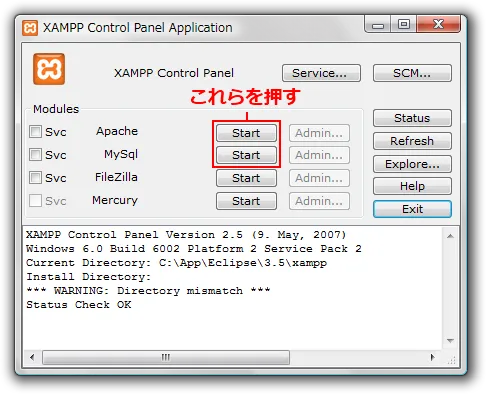The image size is (486, 394).
Task: Open the Service... dialog
Action: click(x=321, y=73)
